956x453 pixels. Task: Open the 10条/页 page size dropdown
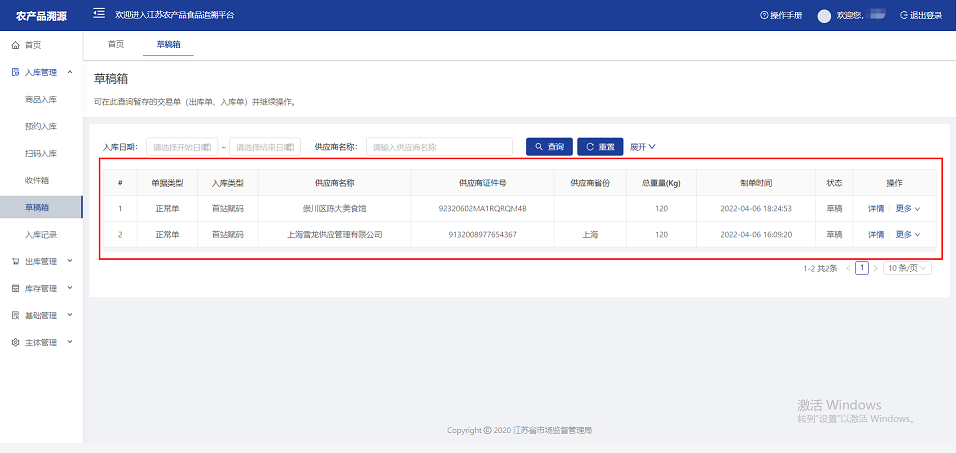[x=907, y=268]
